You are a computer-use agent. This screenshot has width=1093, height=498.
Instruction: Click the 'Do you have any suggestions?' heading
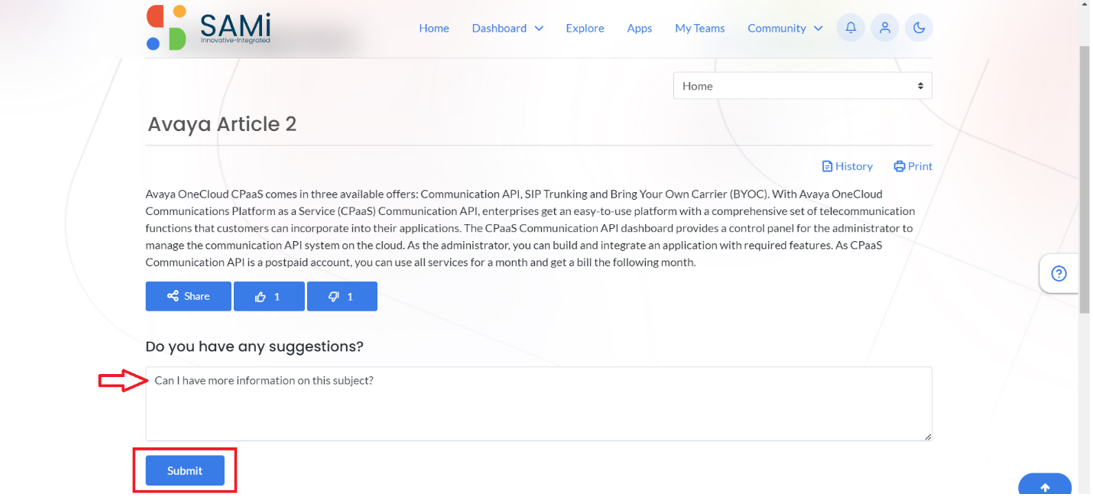coord(254,347)
